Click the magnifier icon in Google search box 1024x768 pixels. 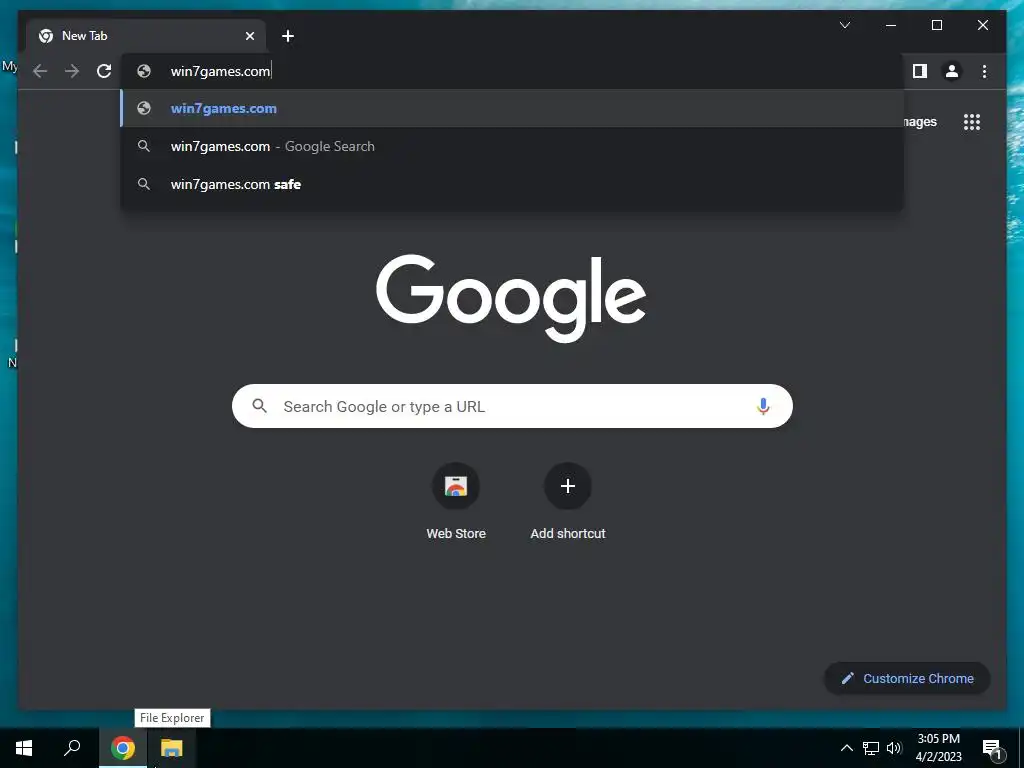259,406
